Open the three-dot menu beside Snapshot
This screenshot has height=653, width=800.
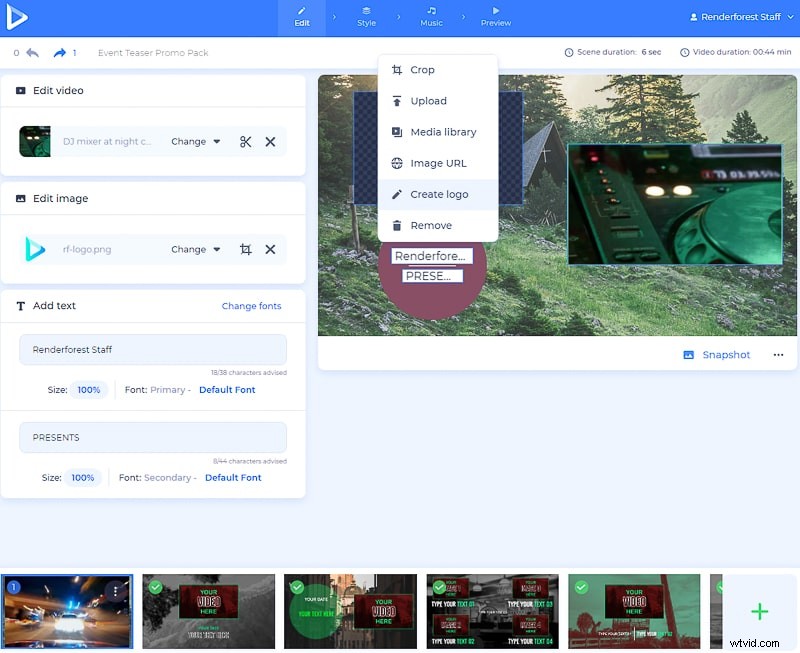(x=778, y=355)
